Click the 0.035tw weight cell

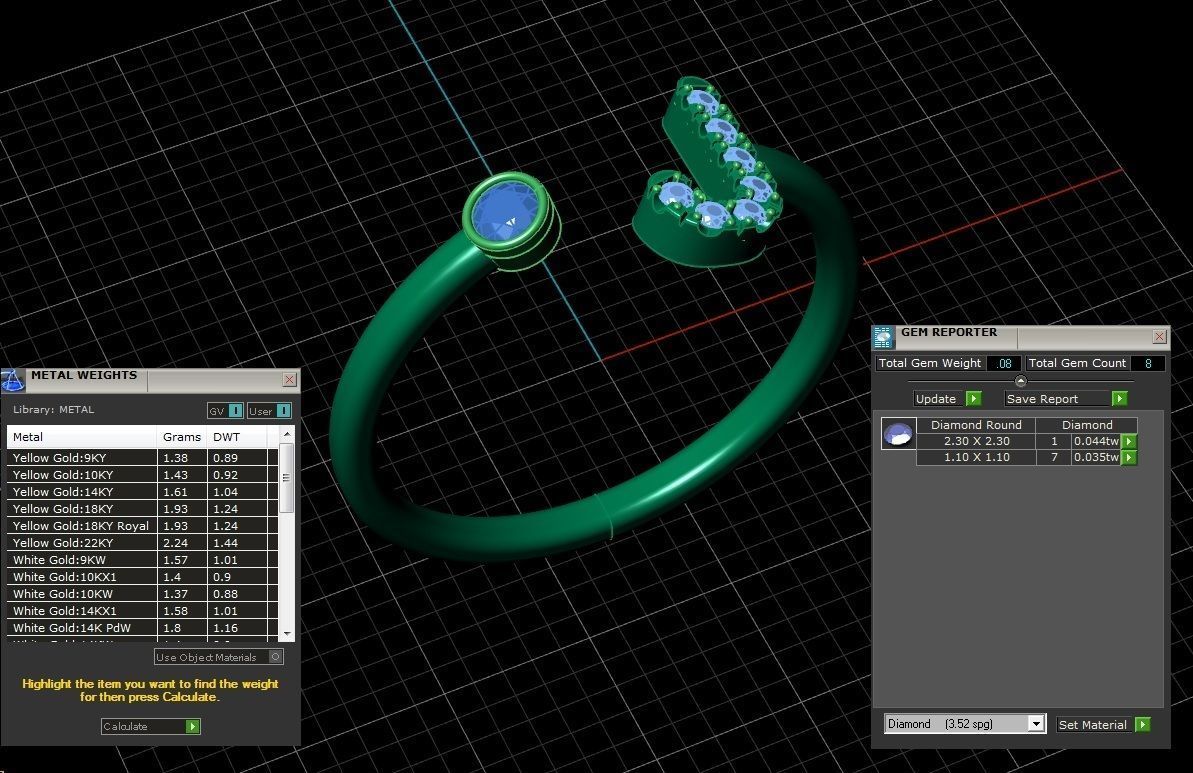(x=1096, y=457)
